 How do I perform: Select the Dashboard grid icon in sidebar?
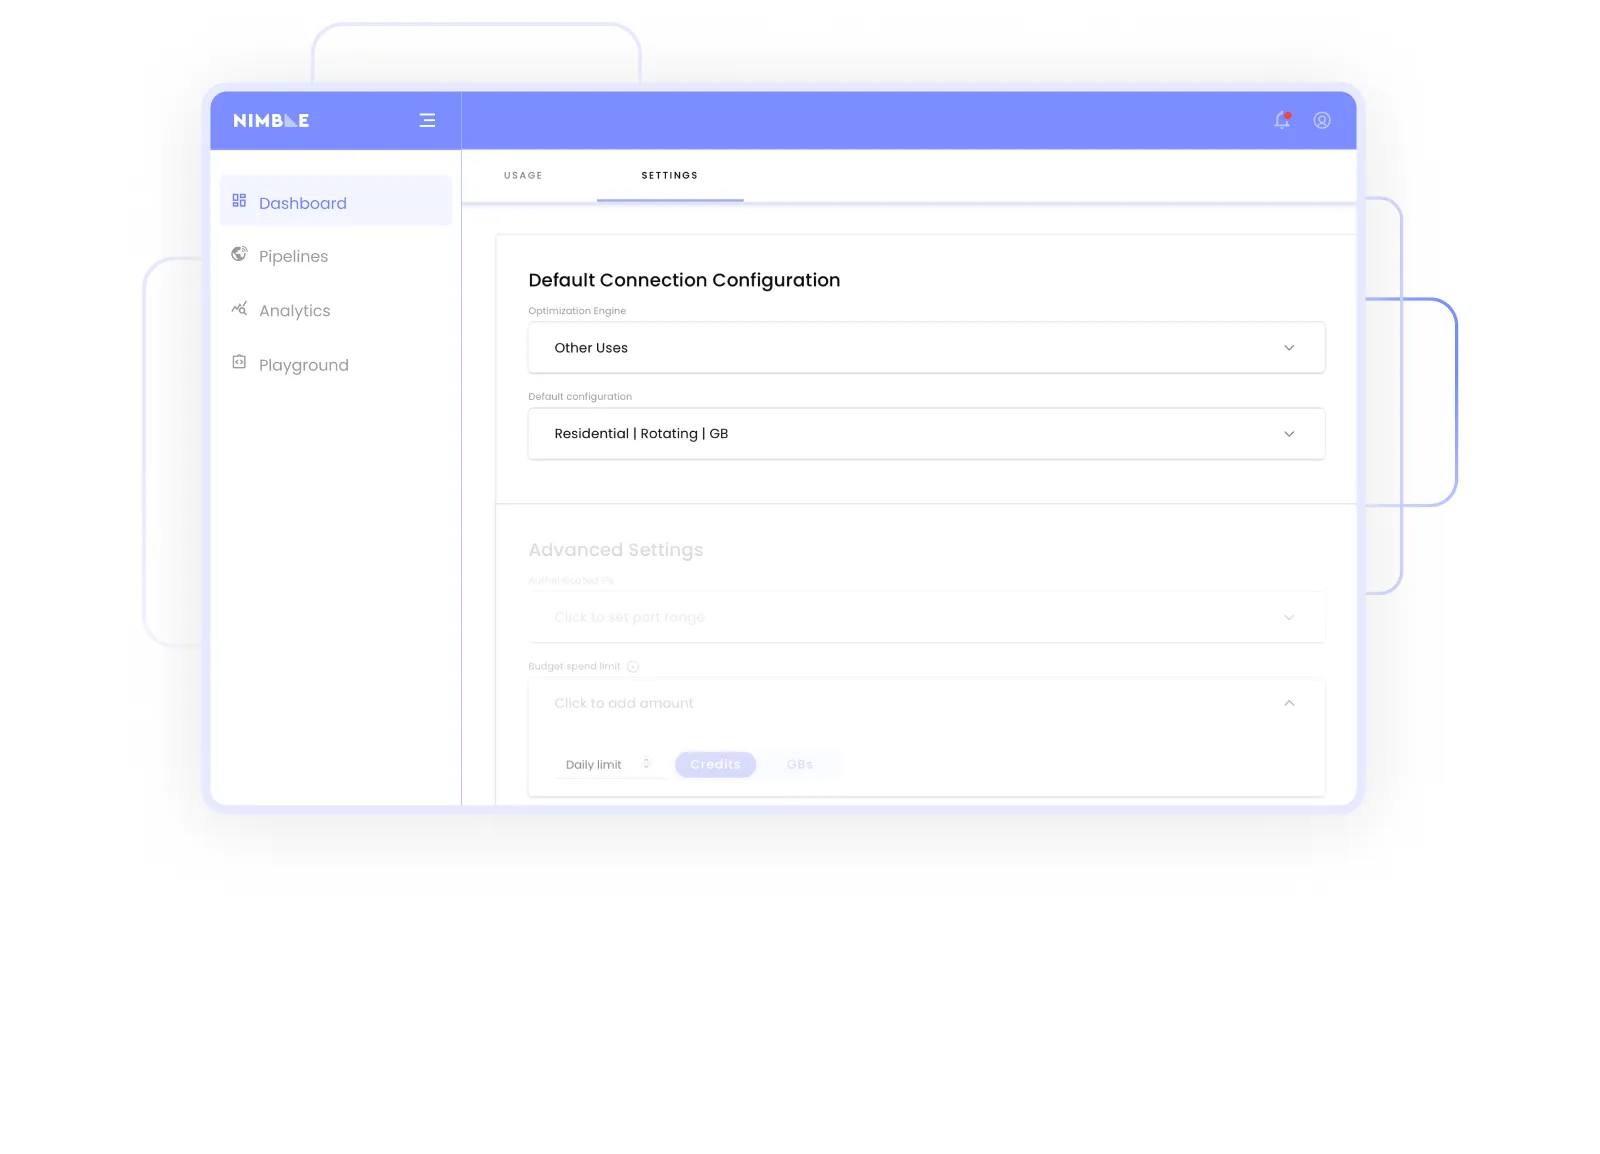click(x=239, y=200)
